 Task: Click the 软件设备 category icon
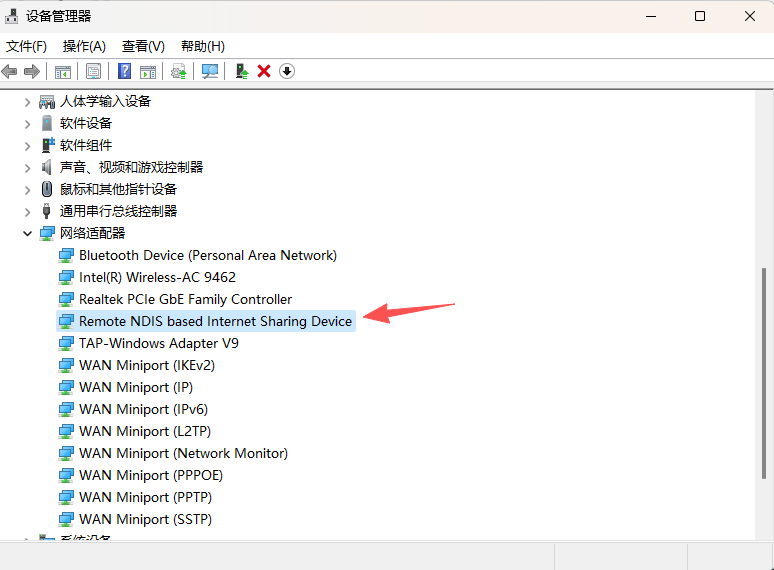coord(47,123)
